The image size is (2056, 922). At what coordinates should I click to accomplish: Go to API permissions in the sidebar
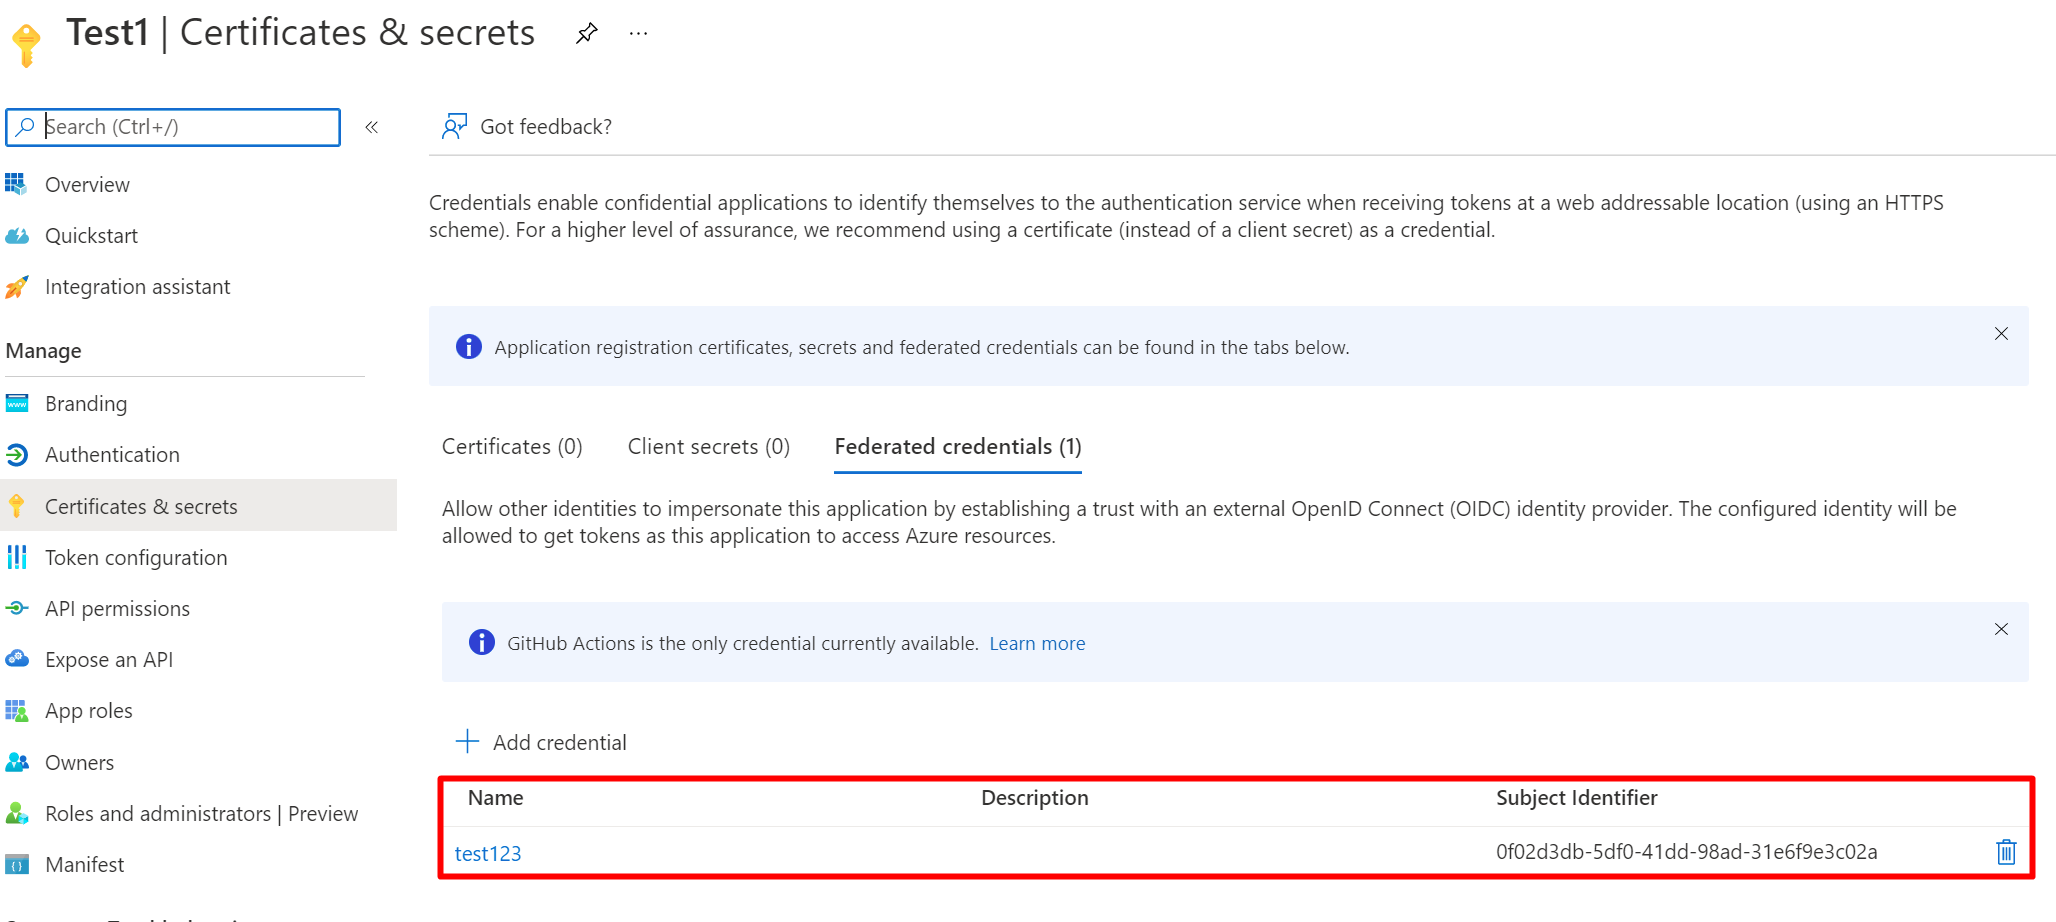[x=117, y=609]
